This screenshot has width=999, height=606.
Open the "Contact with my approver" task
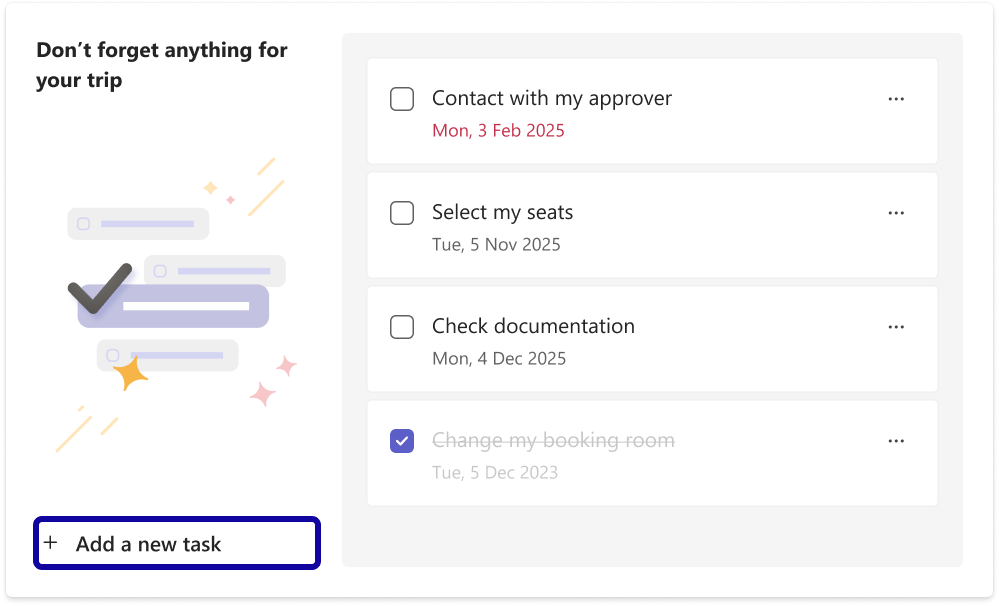[551, 98]
